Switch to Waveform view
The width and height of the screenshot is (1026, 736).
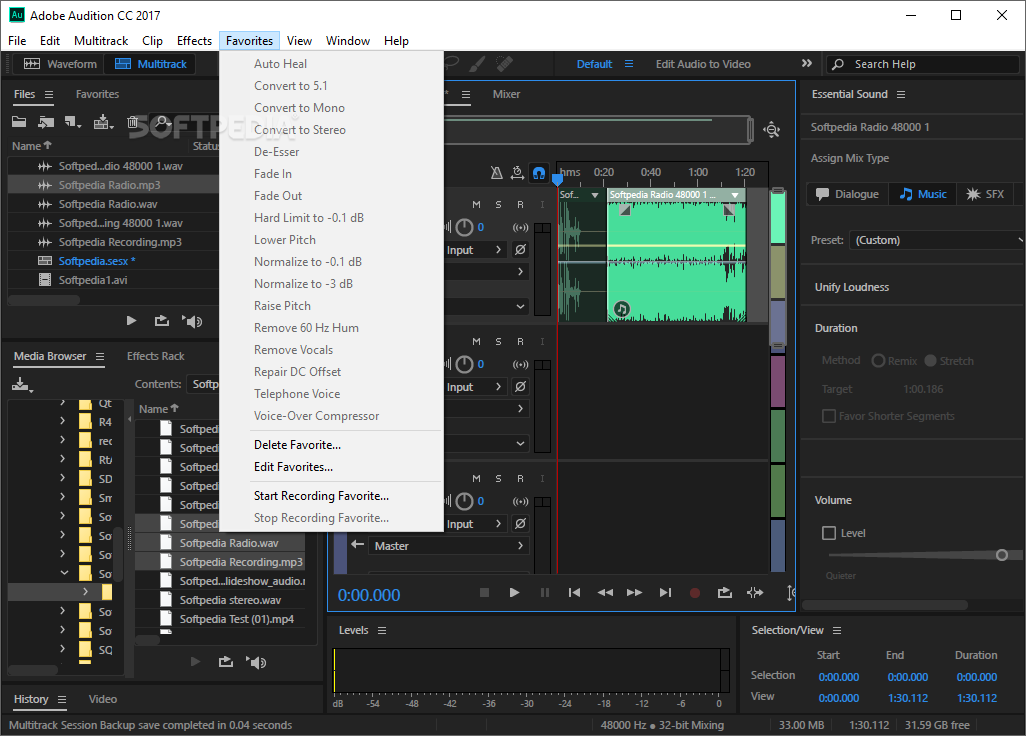tap(60, 63)
